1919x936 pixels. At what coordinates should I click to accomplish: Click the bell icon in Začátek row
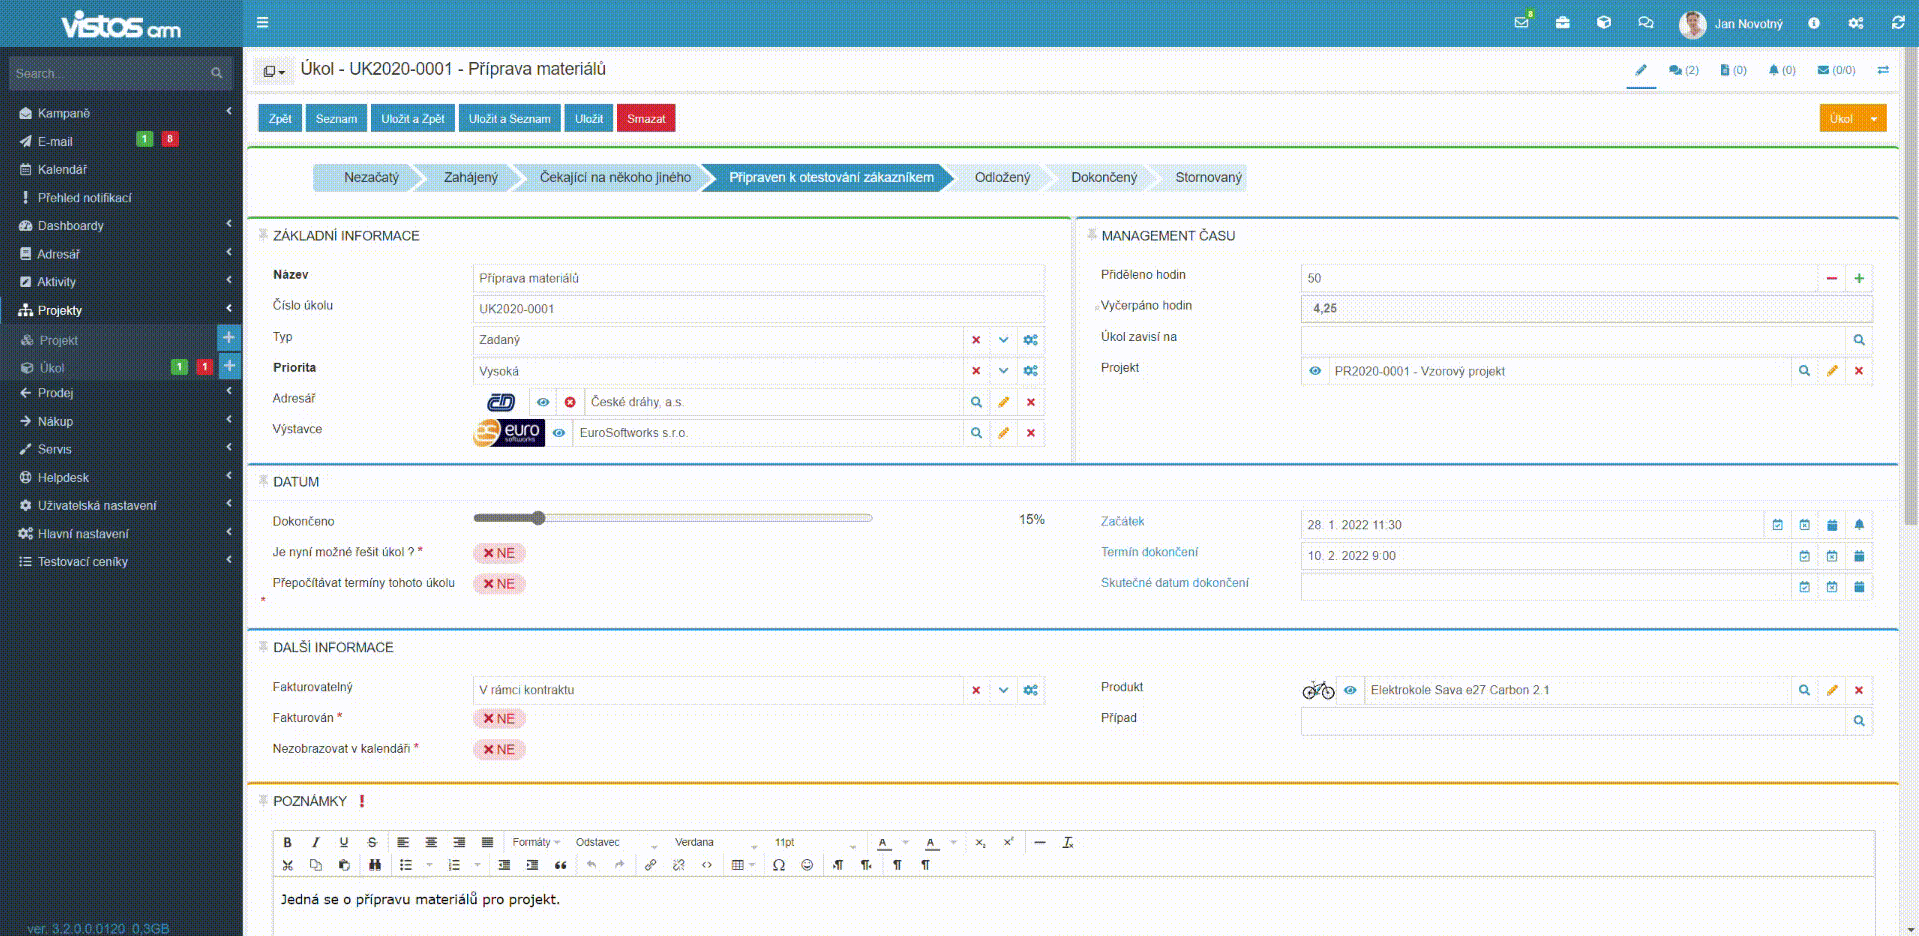click(x=1859, y=525)
